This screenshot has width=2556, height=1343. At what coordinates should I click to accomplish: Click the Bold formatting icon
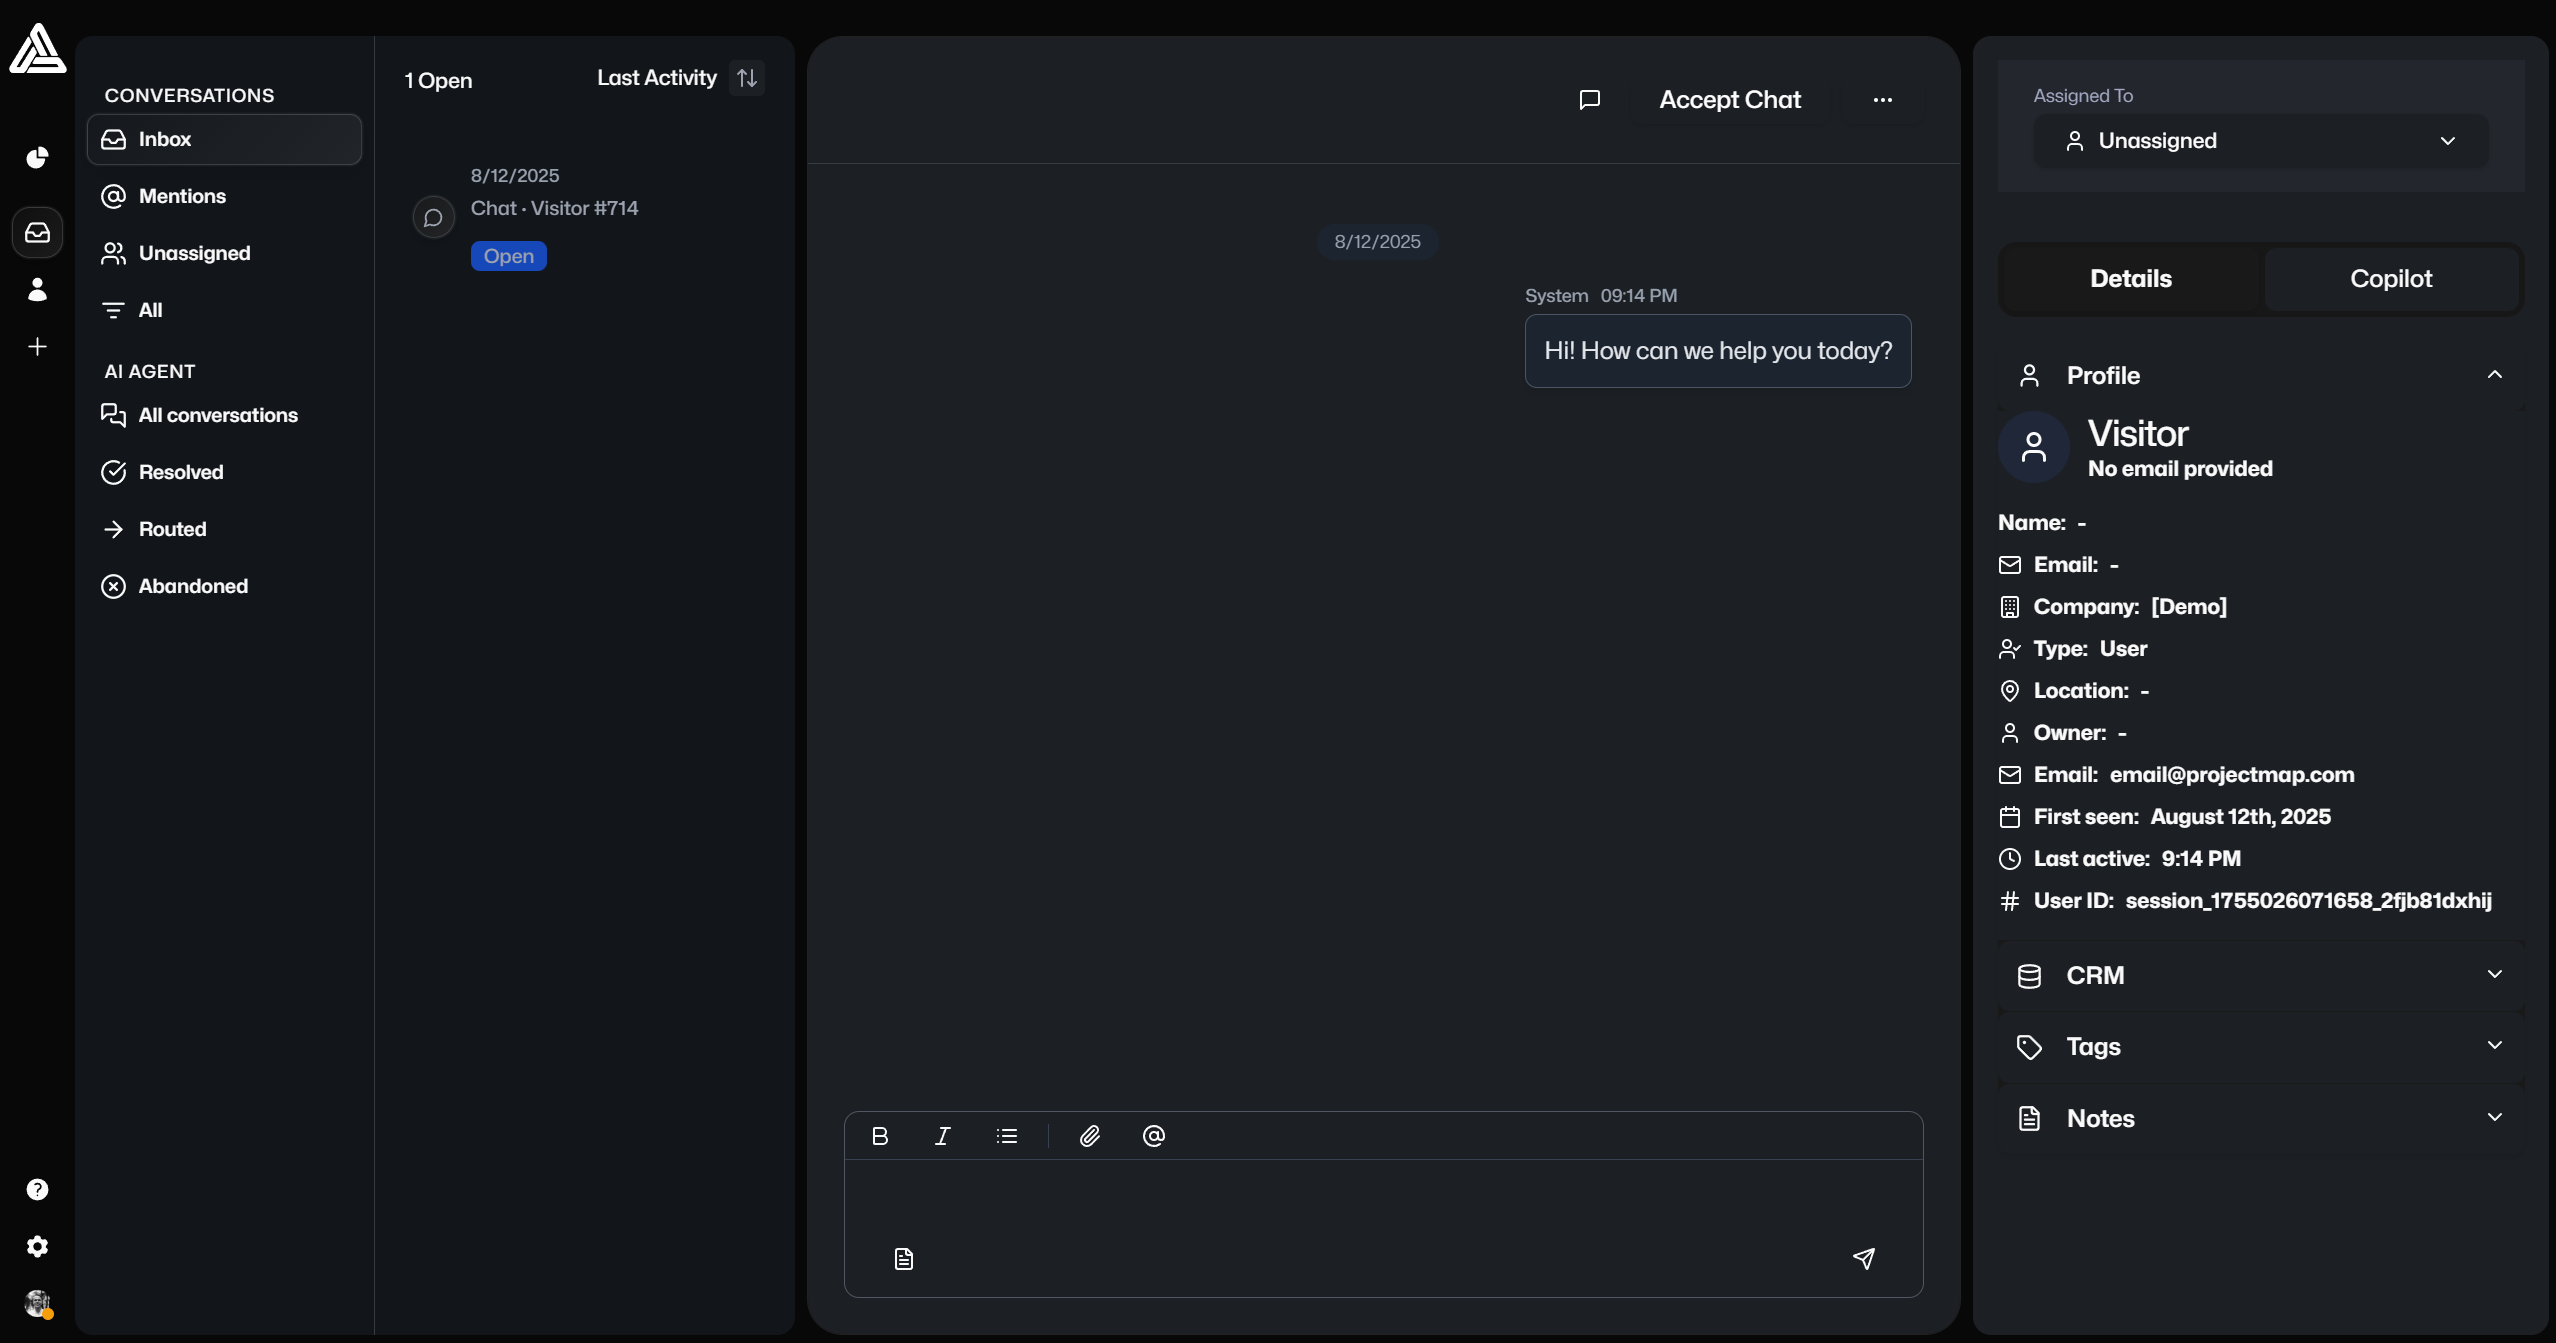pos(880,1136)
